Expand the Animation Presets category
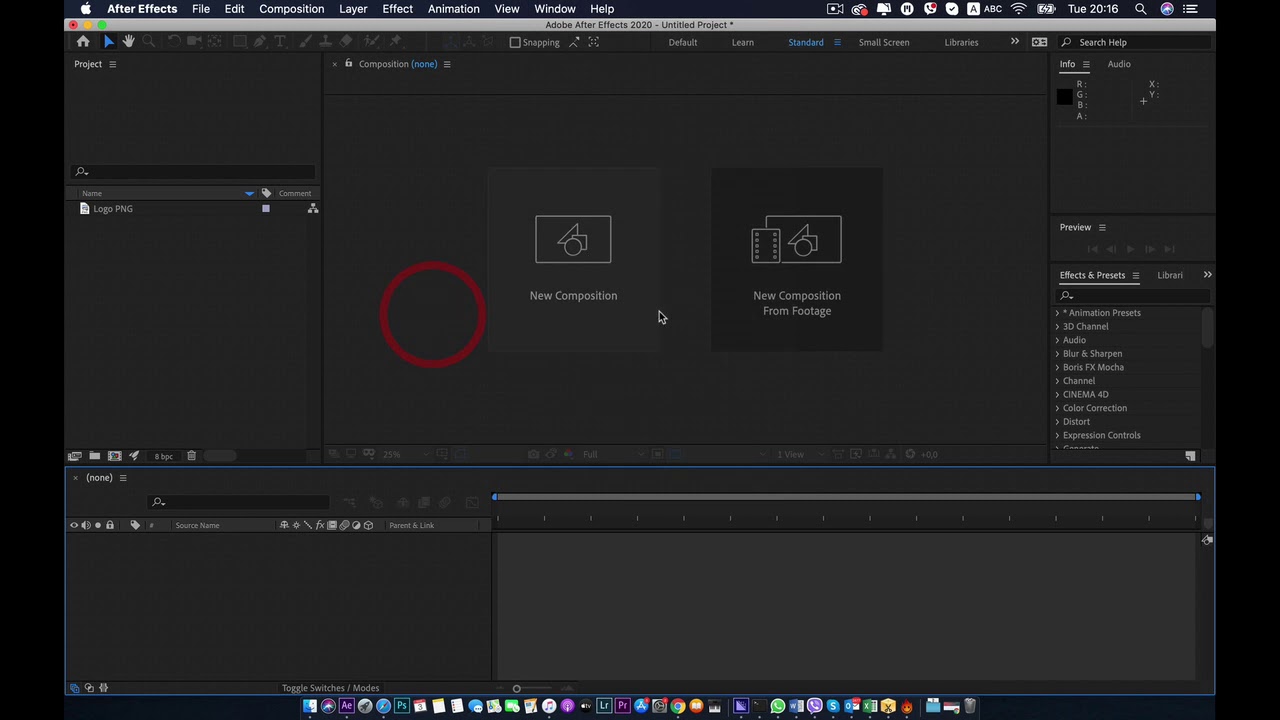 point(1057,313)
